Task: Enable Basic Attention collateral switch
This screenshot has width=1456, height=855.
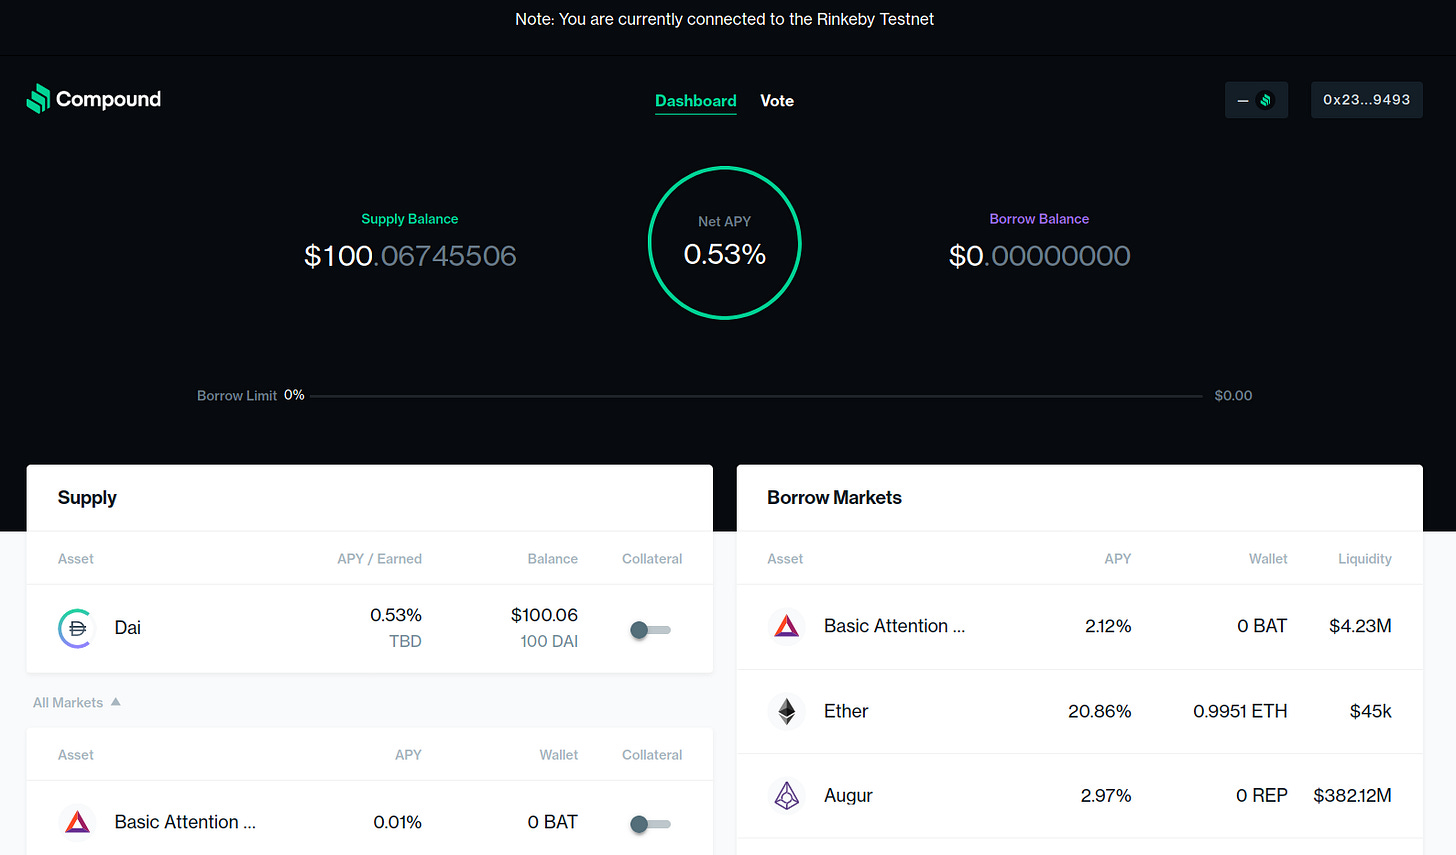Action: (x=651, y=824)
